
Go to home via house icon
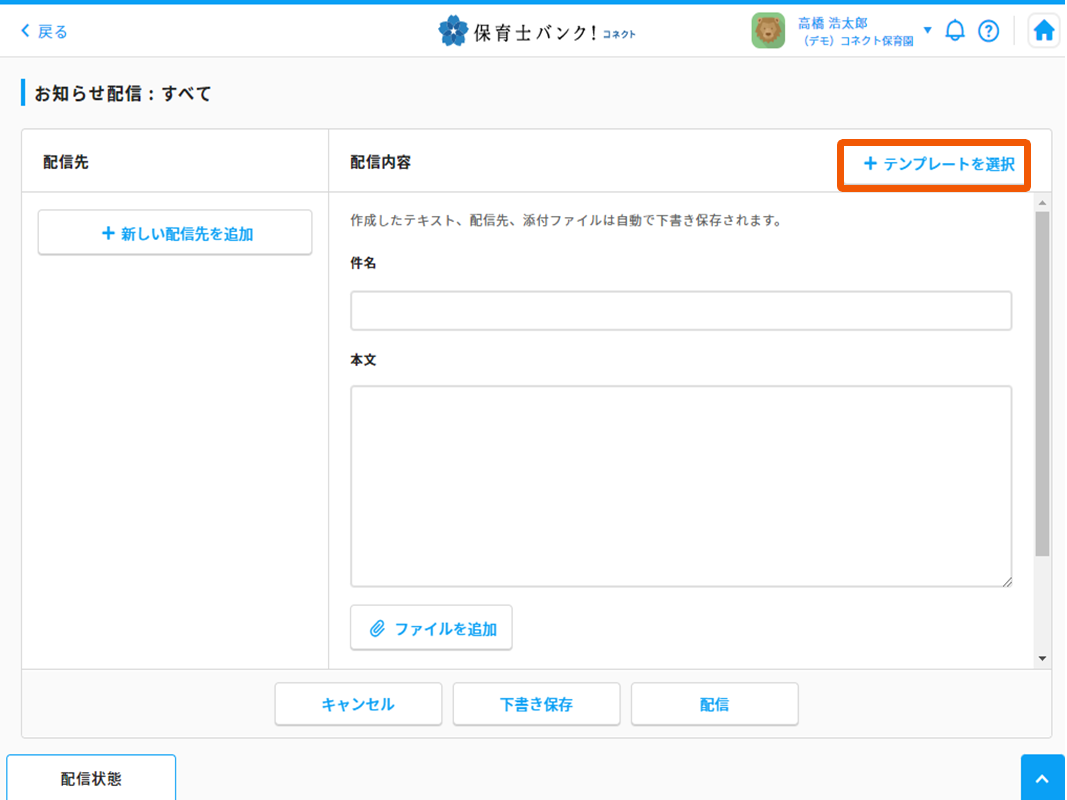point(1044,31)
